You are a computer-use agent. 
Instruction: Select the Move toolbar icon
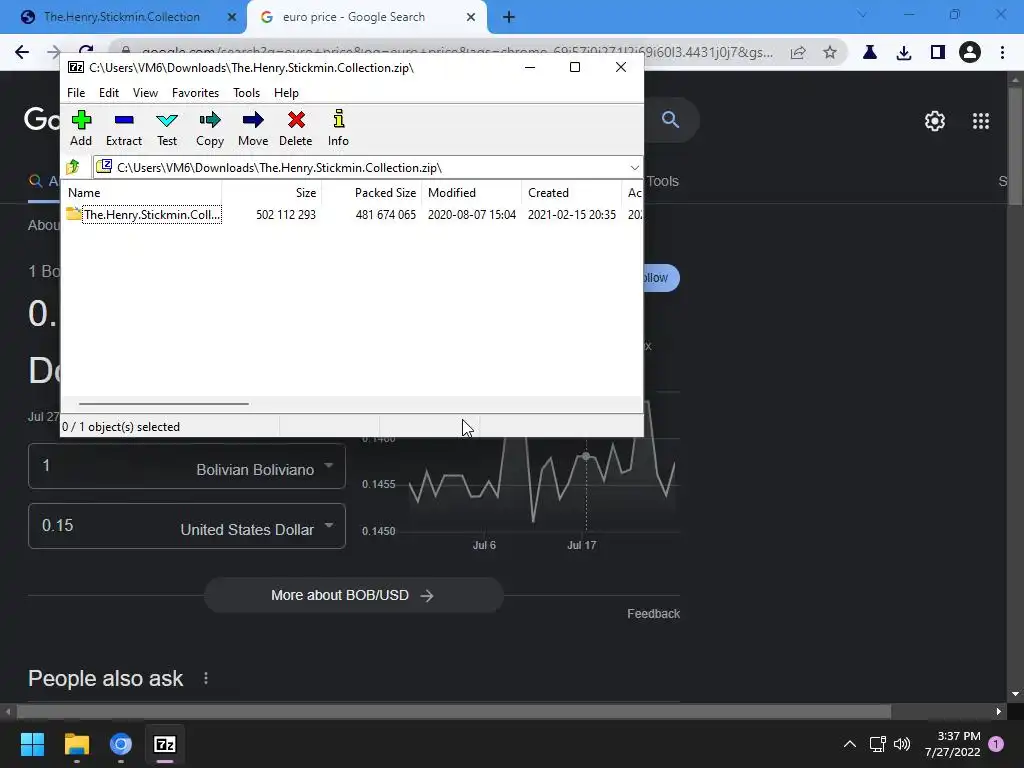(253, 128)
